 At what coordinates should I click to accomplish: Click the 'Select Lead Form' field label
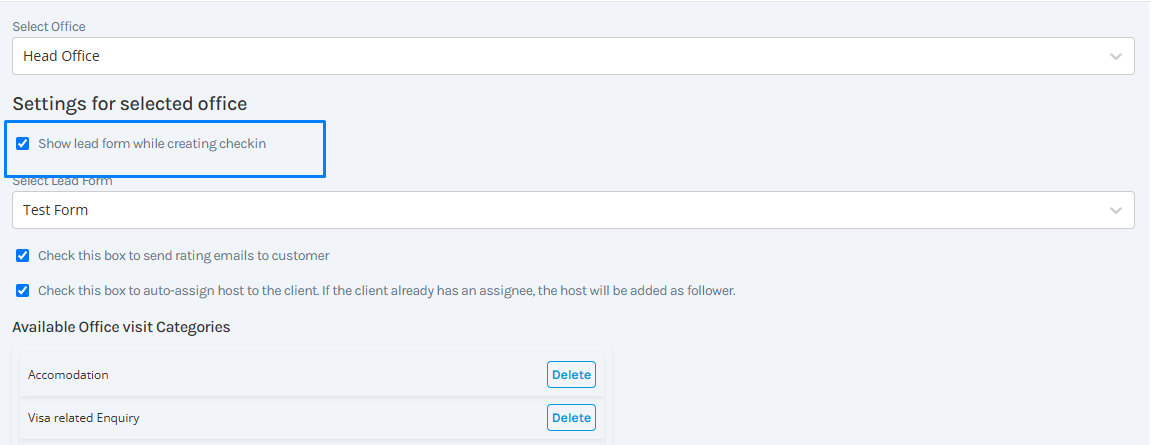(x=62, y=181)
